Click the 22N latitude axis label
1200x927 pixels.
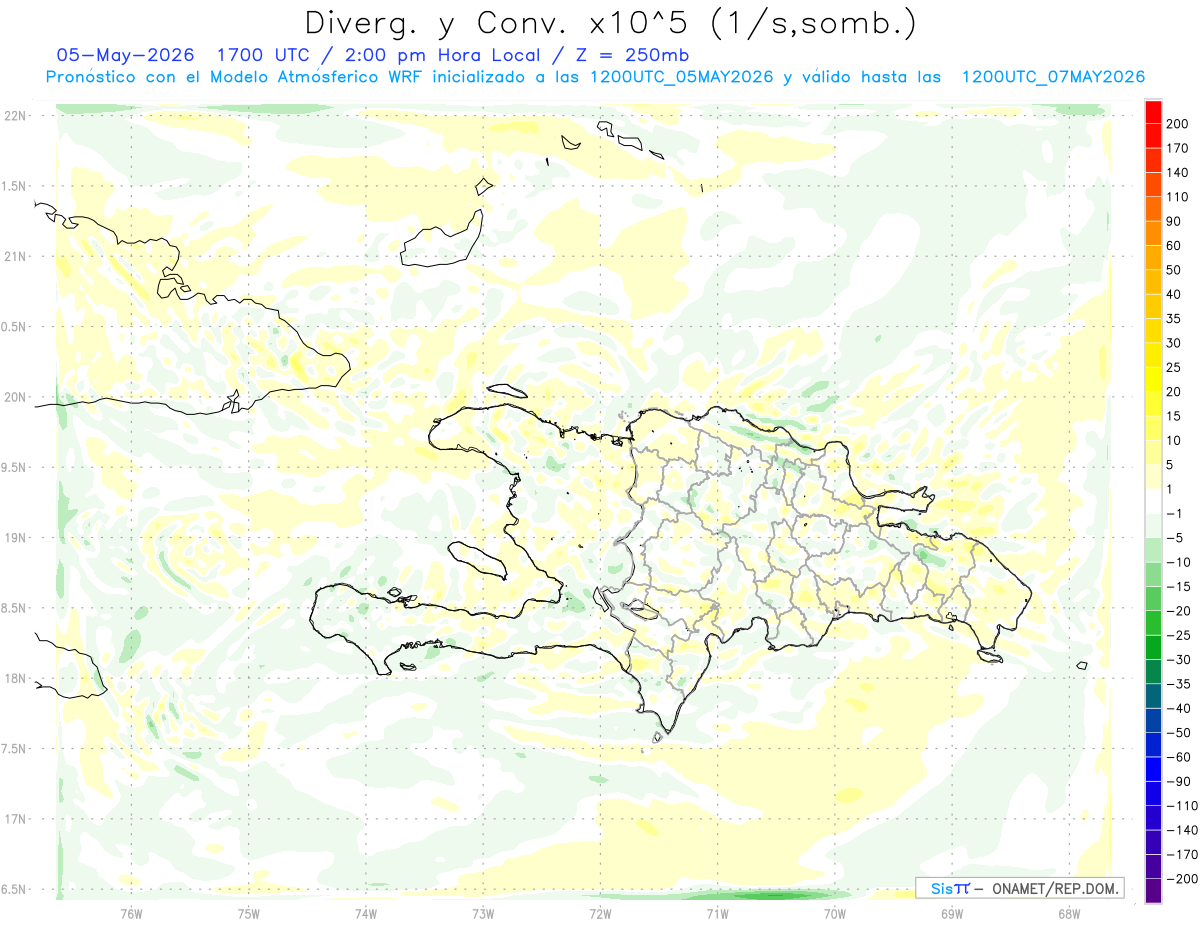tap(14, 116)
